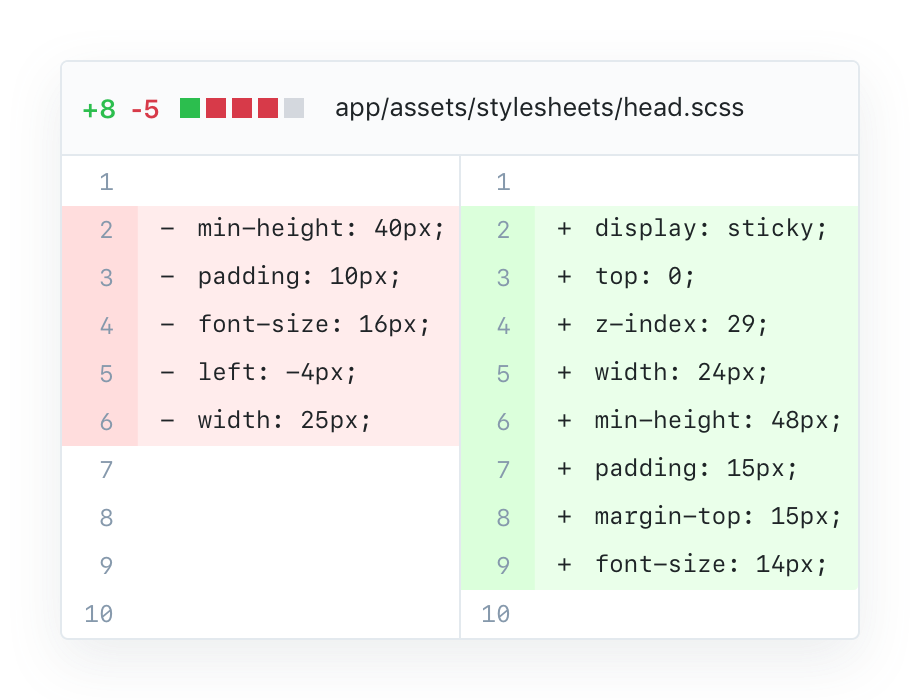Click the green diffstat square
The height and width of the screenshot is (700, 920).
click(x=190, y=108)
